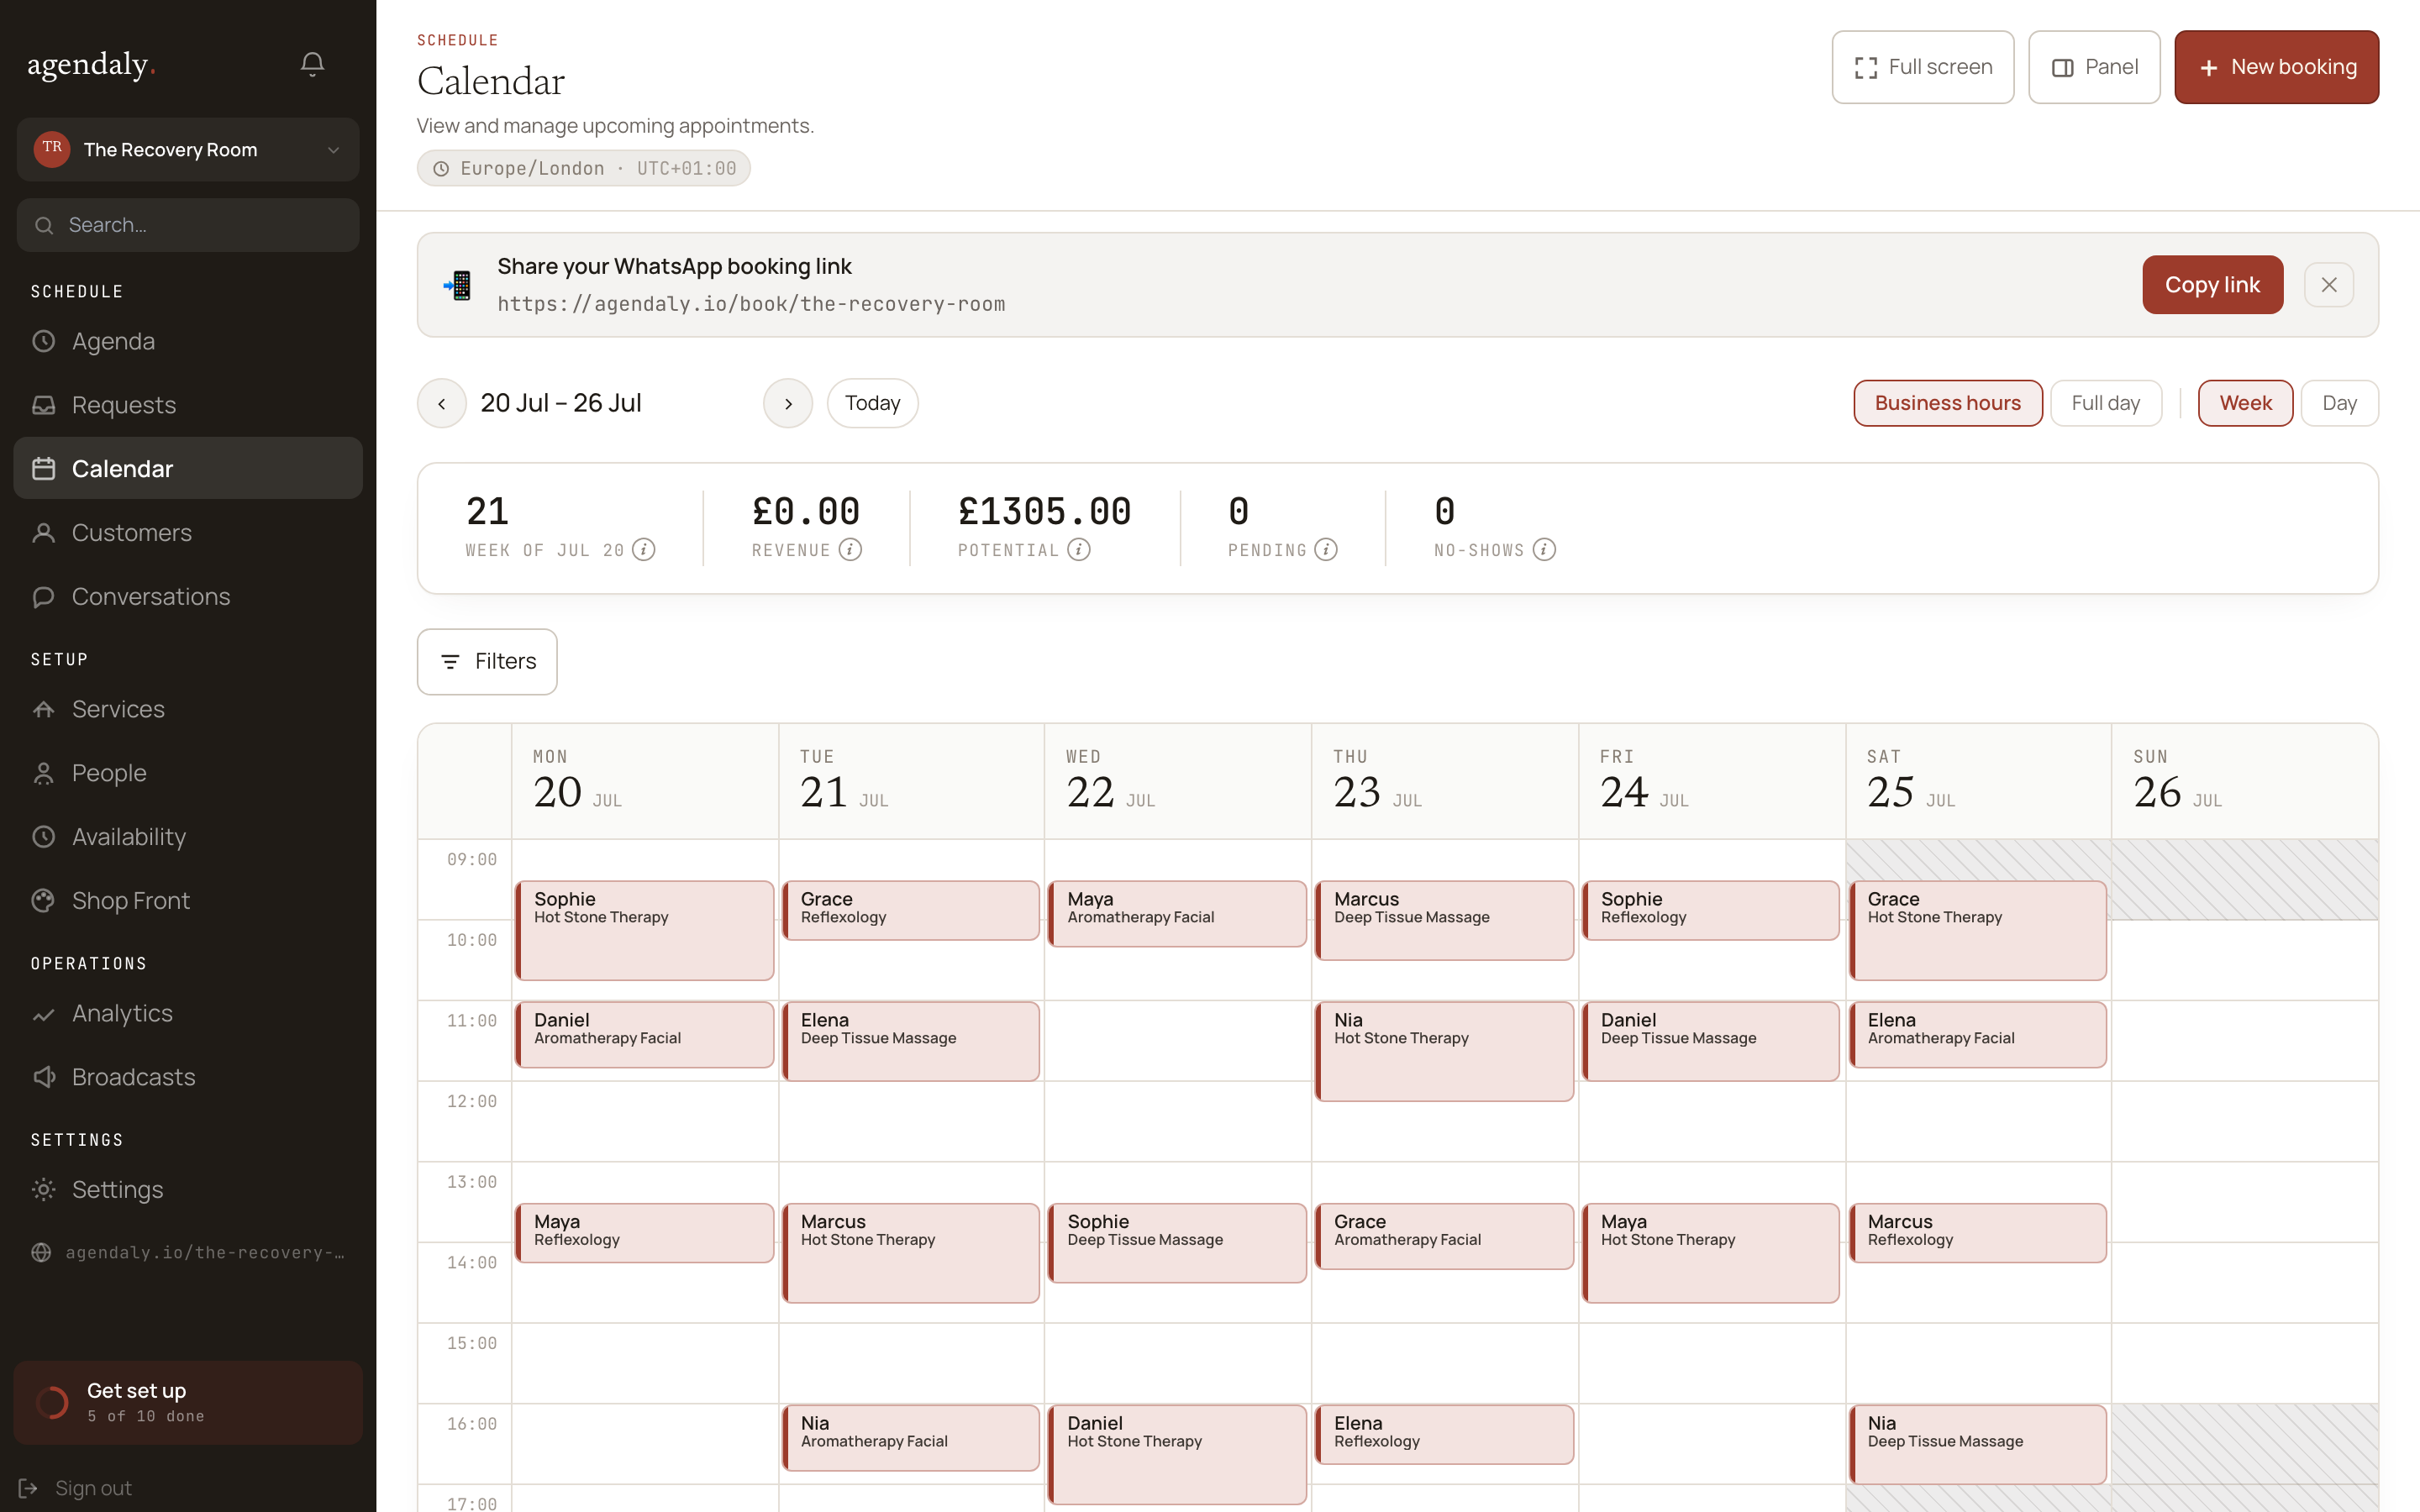Click the WhatsApp booking URL text

pyautogui.click(x=751, y=304)
